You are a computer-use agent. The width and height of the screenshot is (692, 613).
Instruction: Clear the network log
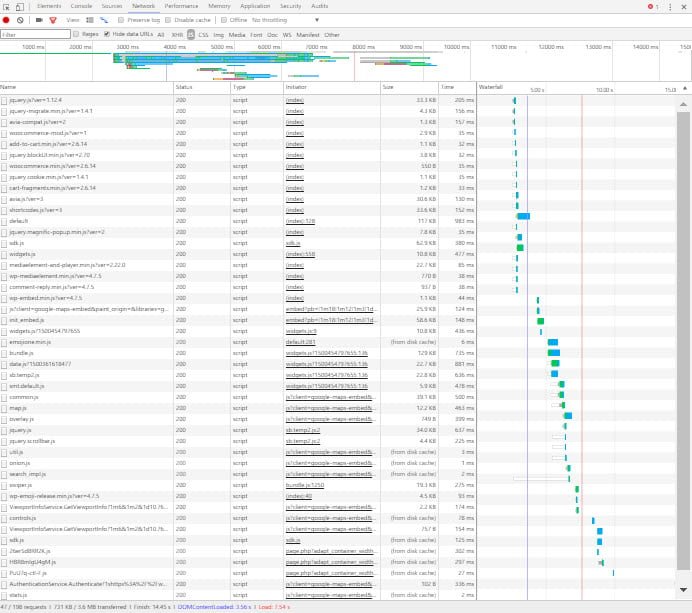click(20, 20)
